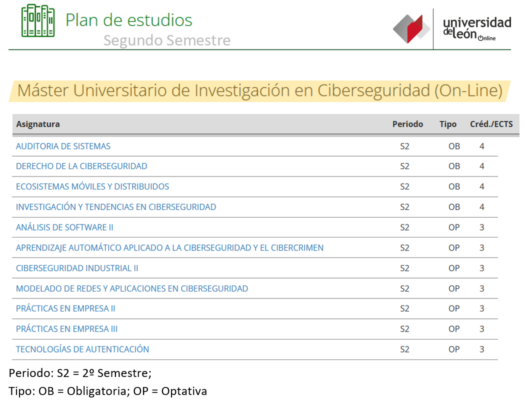Open PRÁCTICAS EN EMPRESA II link

coord(66,309)
